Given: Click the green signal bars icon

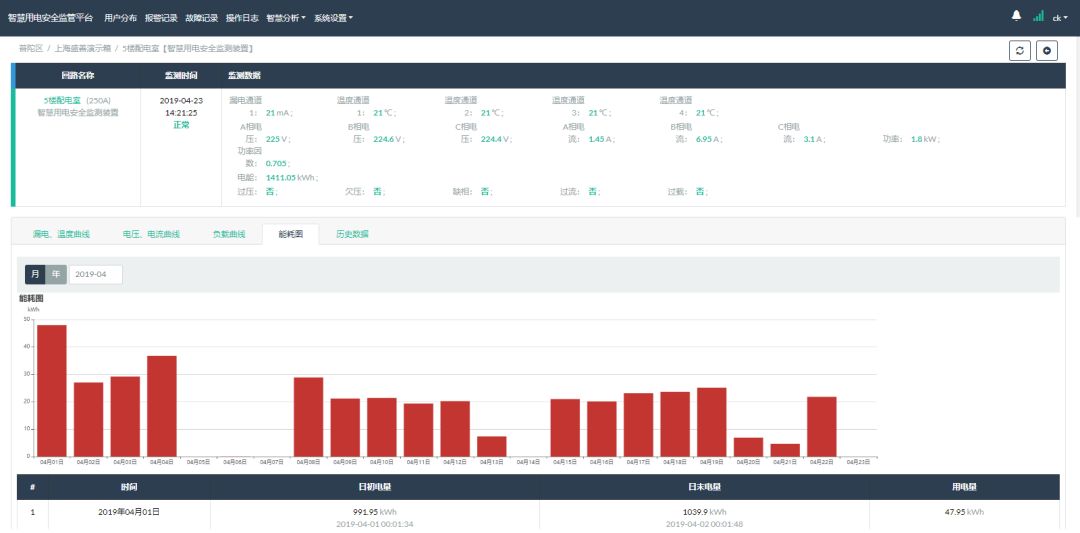Looking at the screenshot, I should pos(1038,16).
